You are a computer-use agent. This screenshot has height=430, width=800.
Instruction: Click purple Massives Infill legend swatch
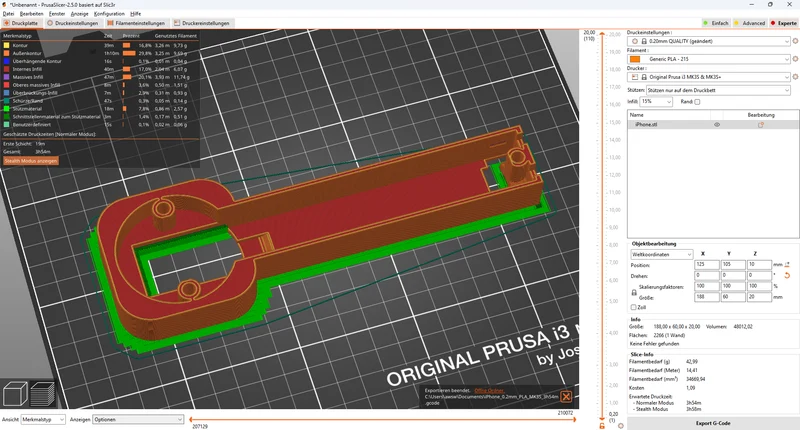[7, 77]
